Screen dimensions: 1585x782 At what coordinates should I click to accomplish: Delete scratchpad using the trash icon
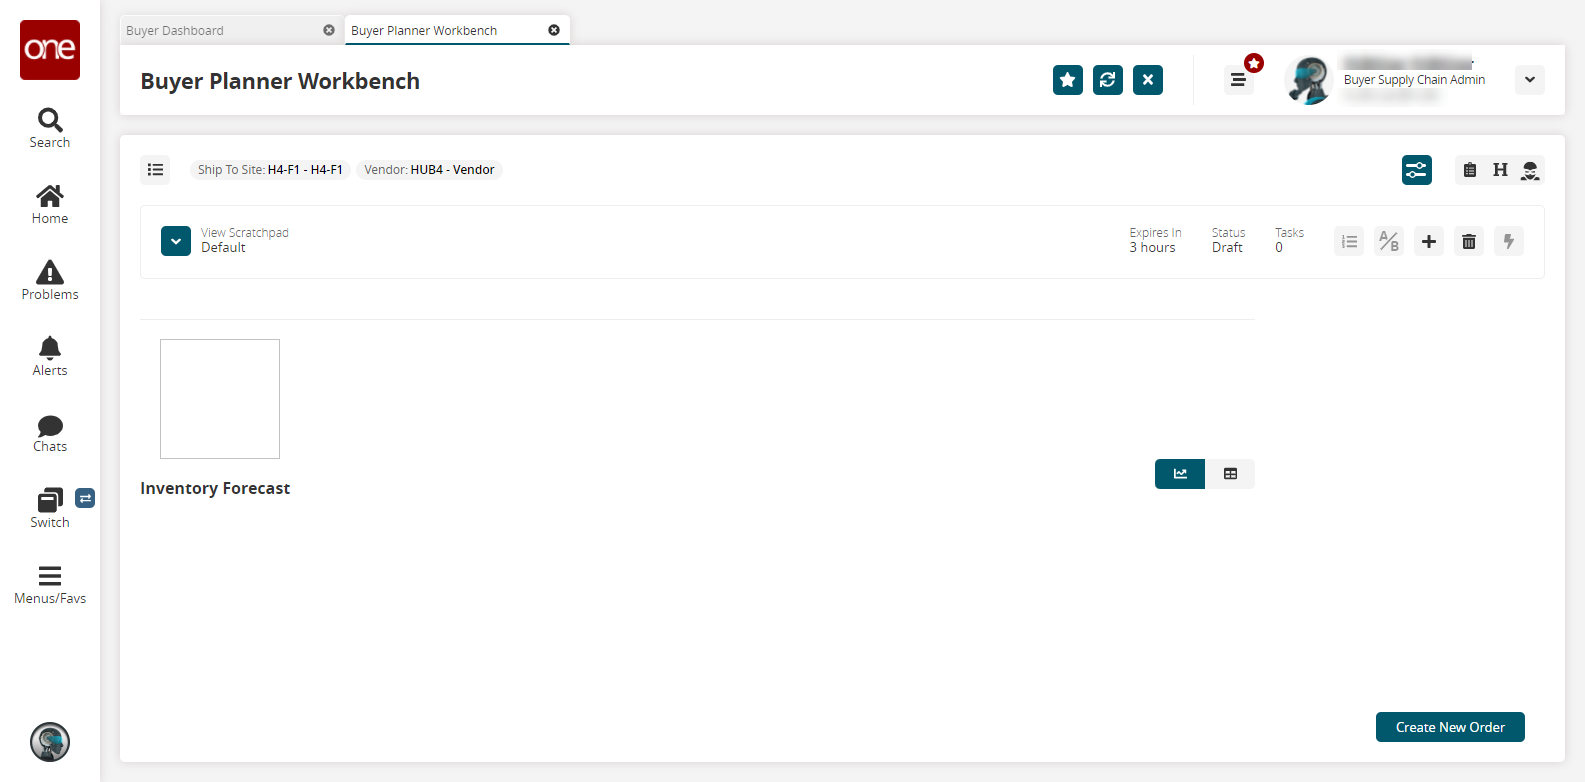(1469, 241)
